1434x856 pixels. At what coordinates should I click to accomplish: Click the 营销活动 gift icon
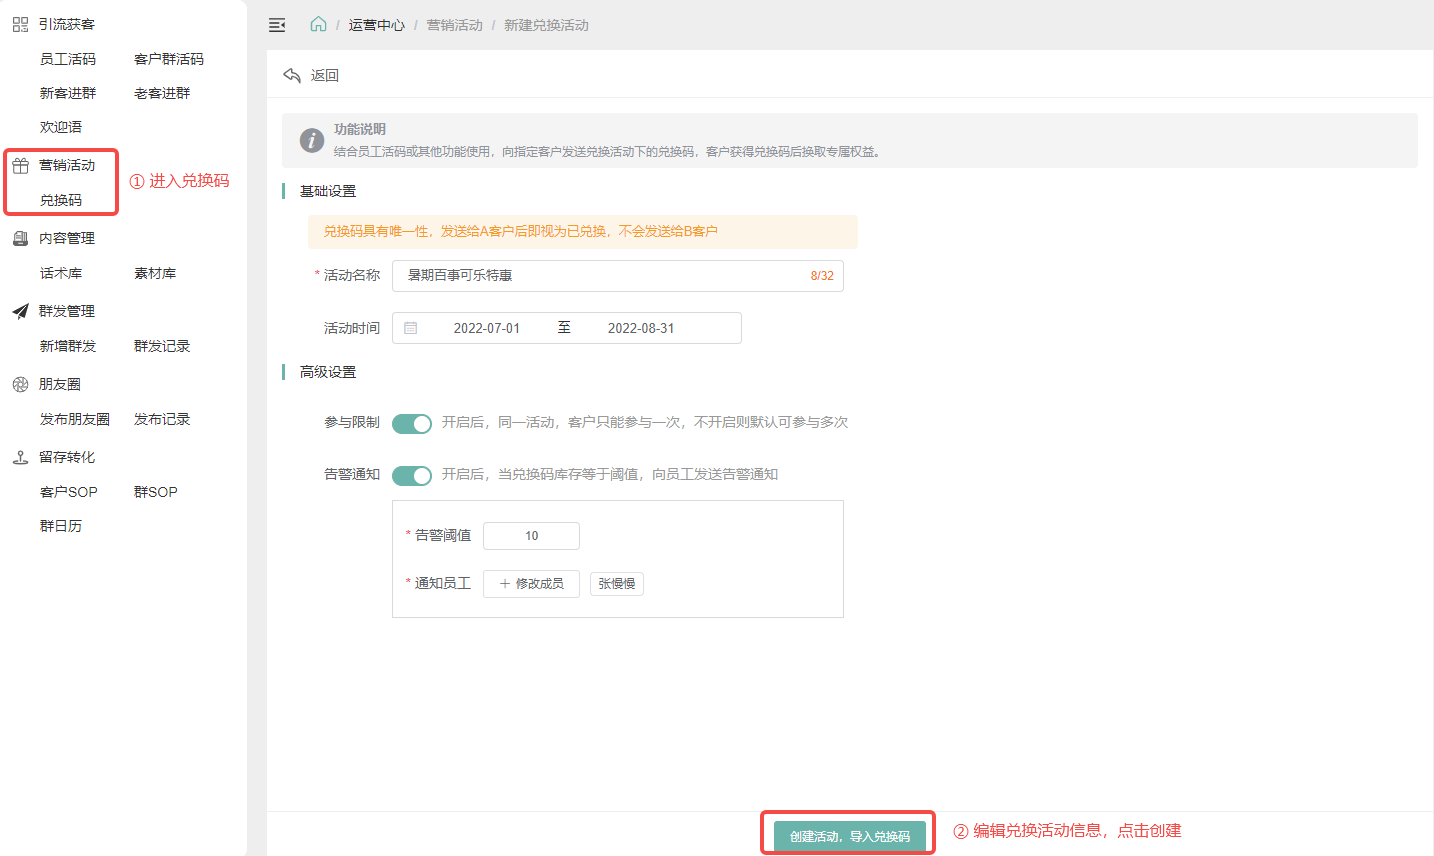(x=20, y=166)
